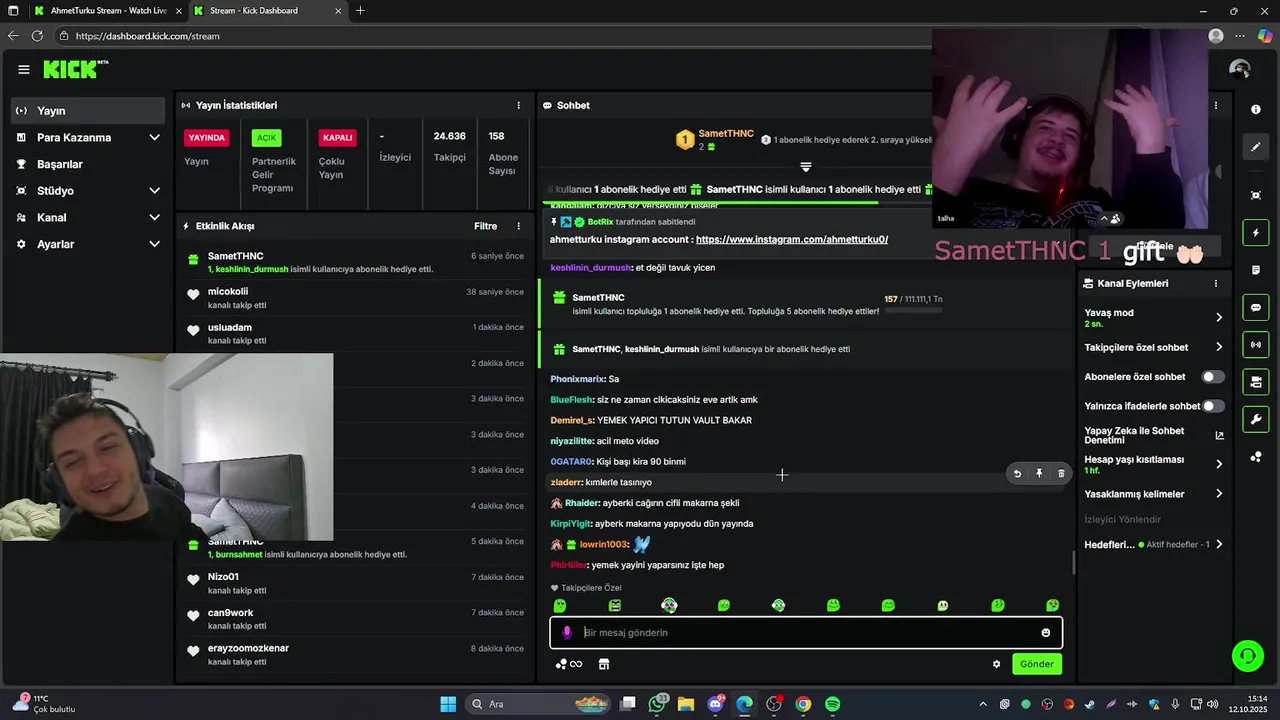
Task: Click the SametTHNC username in leaderboard
Action: (726, 133)
